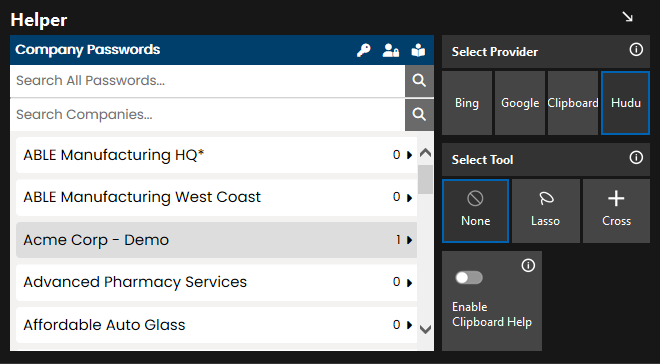Select the Cross tool
The image size is (660, 364).
point(616,211)
